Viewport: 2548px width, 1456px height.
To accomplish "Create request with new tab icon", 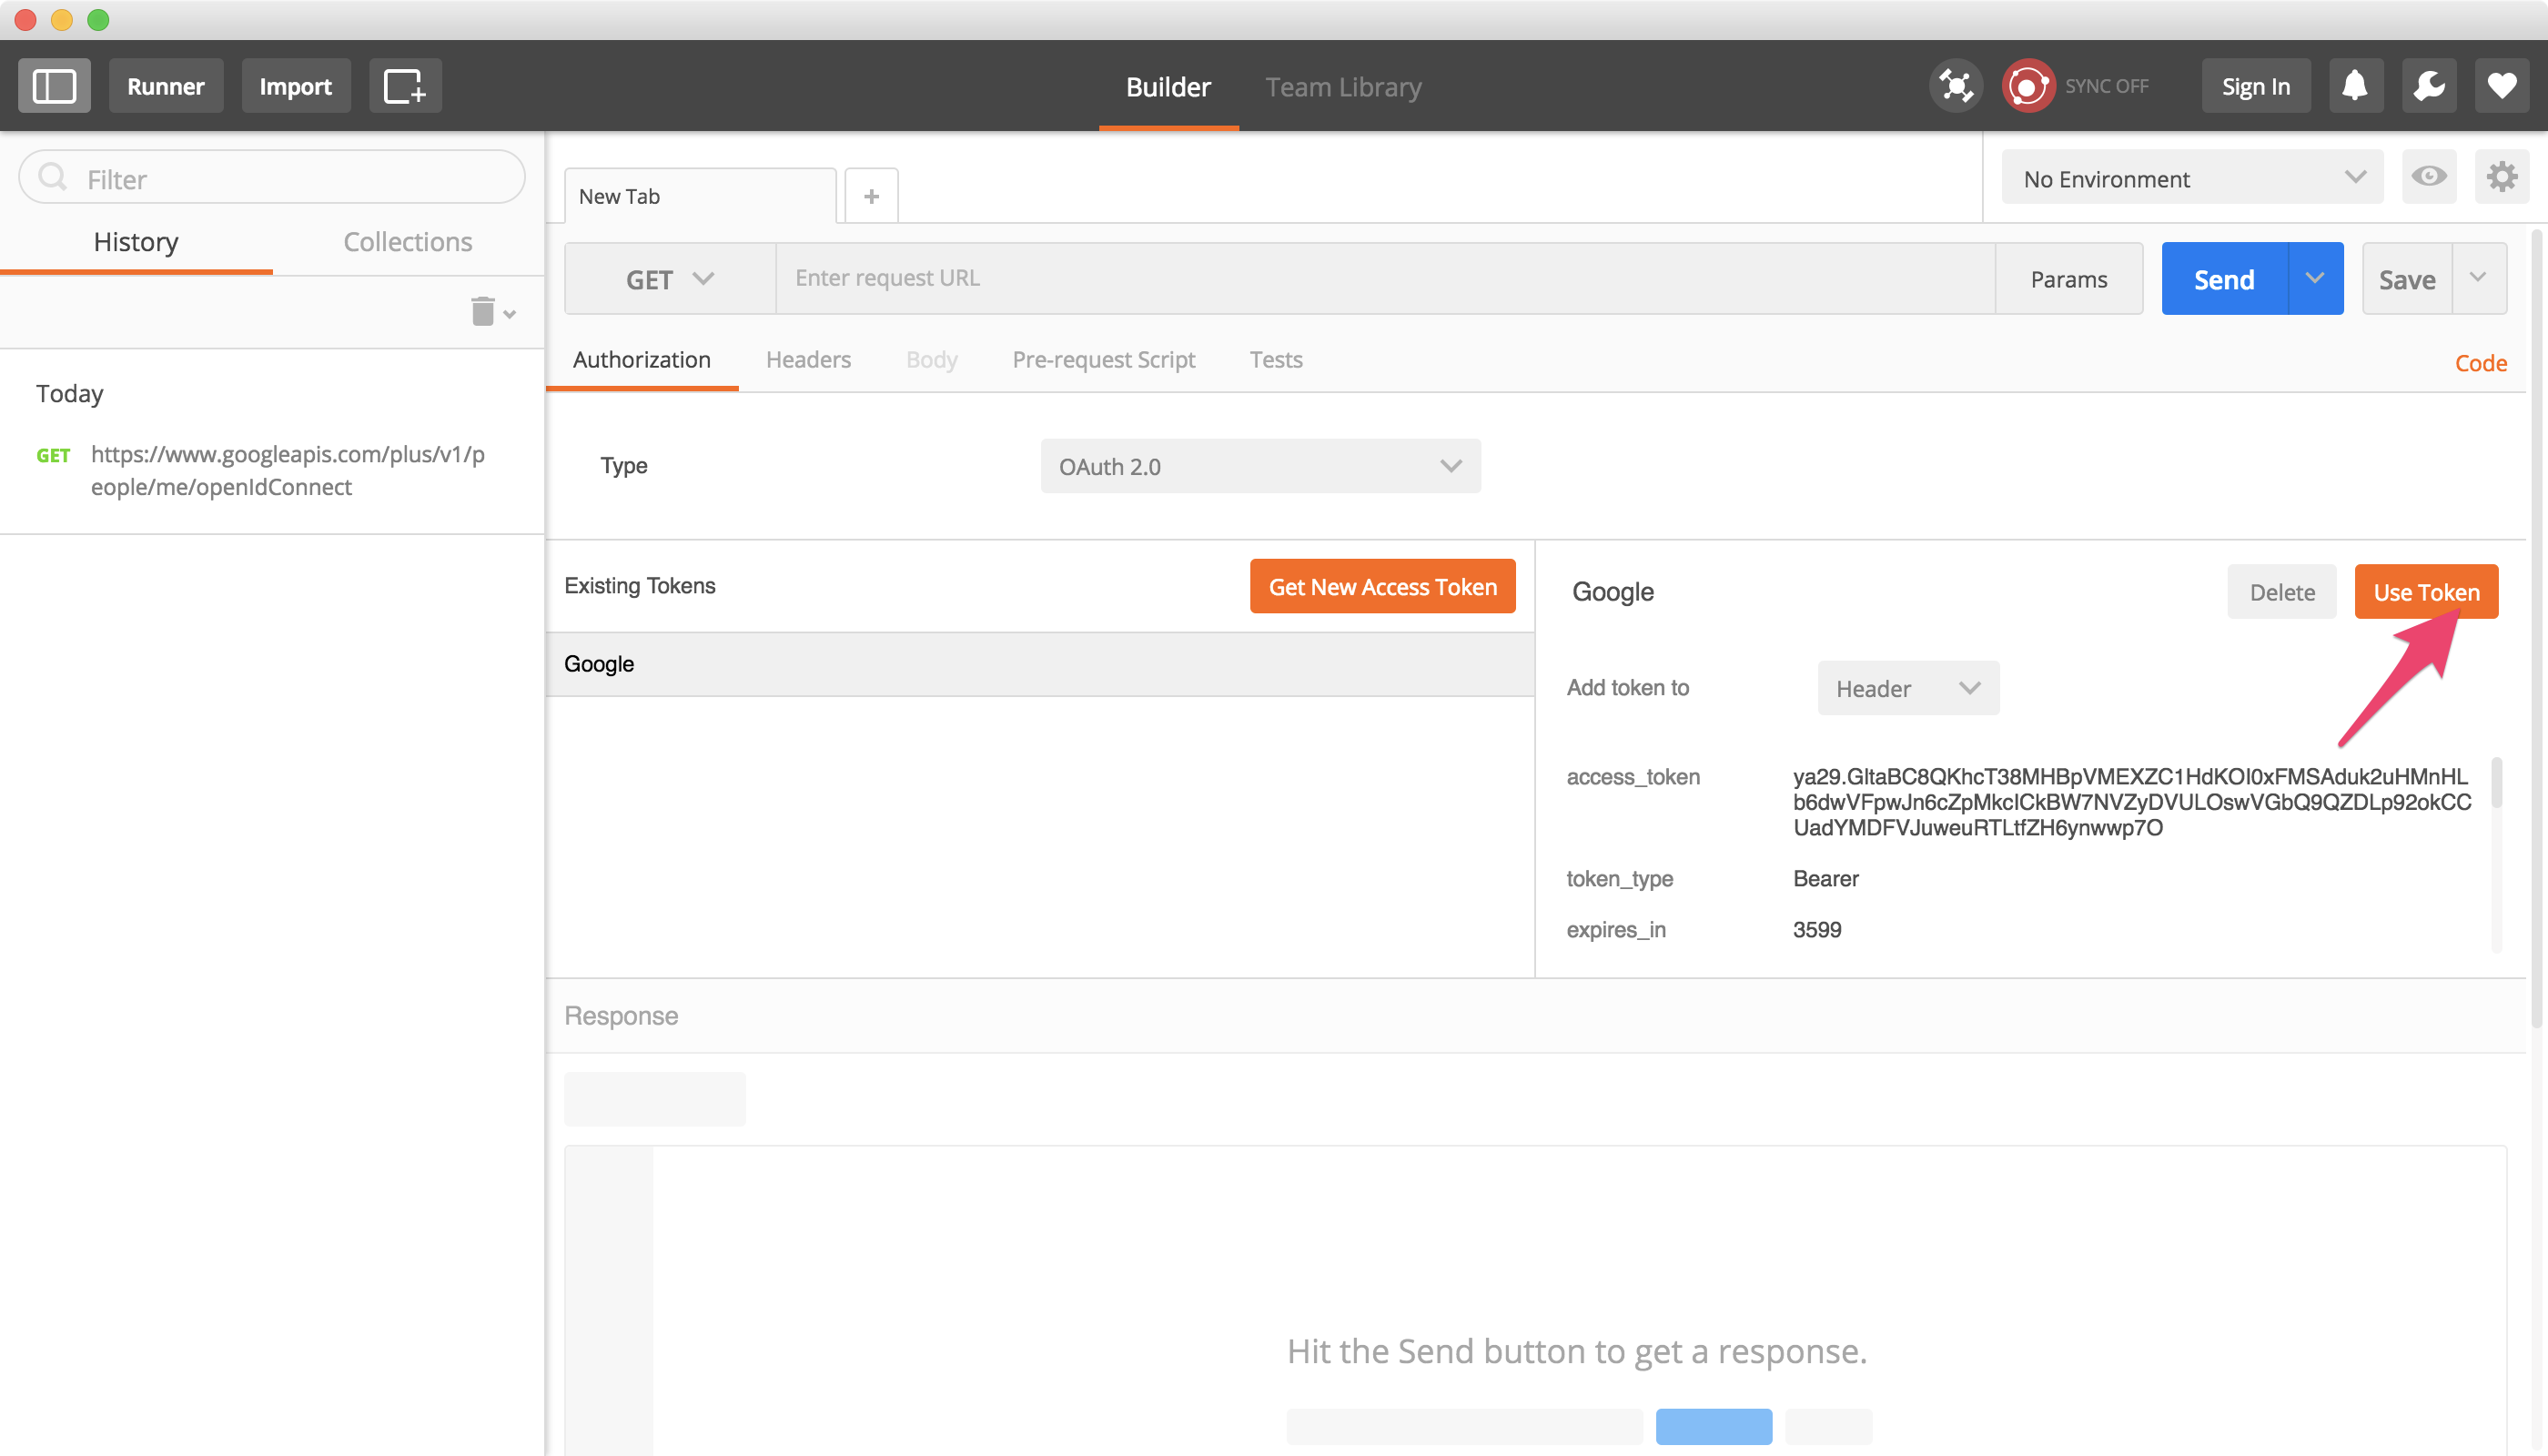I will (405, 85).
